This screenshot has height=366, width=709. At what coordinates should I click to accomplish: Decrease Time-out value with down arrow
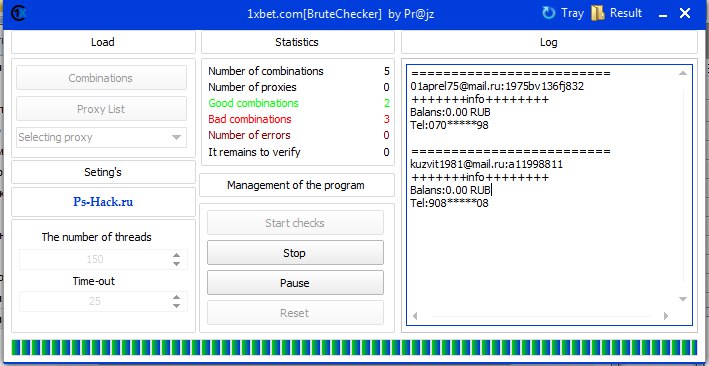click(x=176, y=306)
